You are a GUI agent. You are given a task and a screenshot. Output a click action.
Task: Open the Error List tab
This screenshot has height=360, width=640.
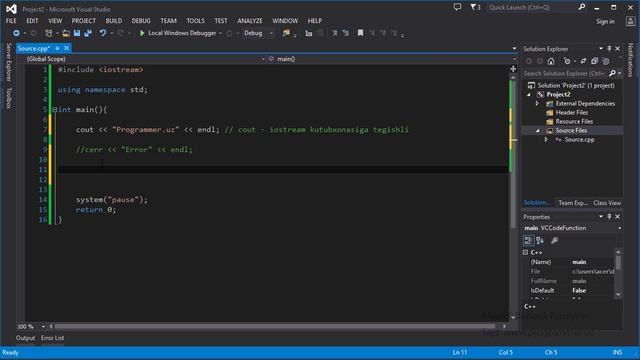coord(52,338)
